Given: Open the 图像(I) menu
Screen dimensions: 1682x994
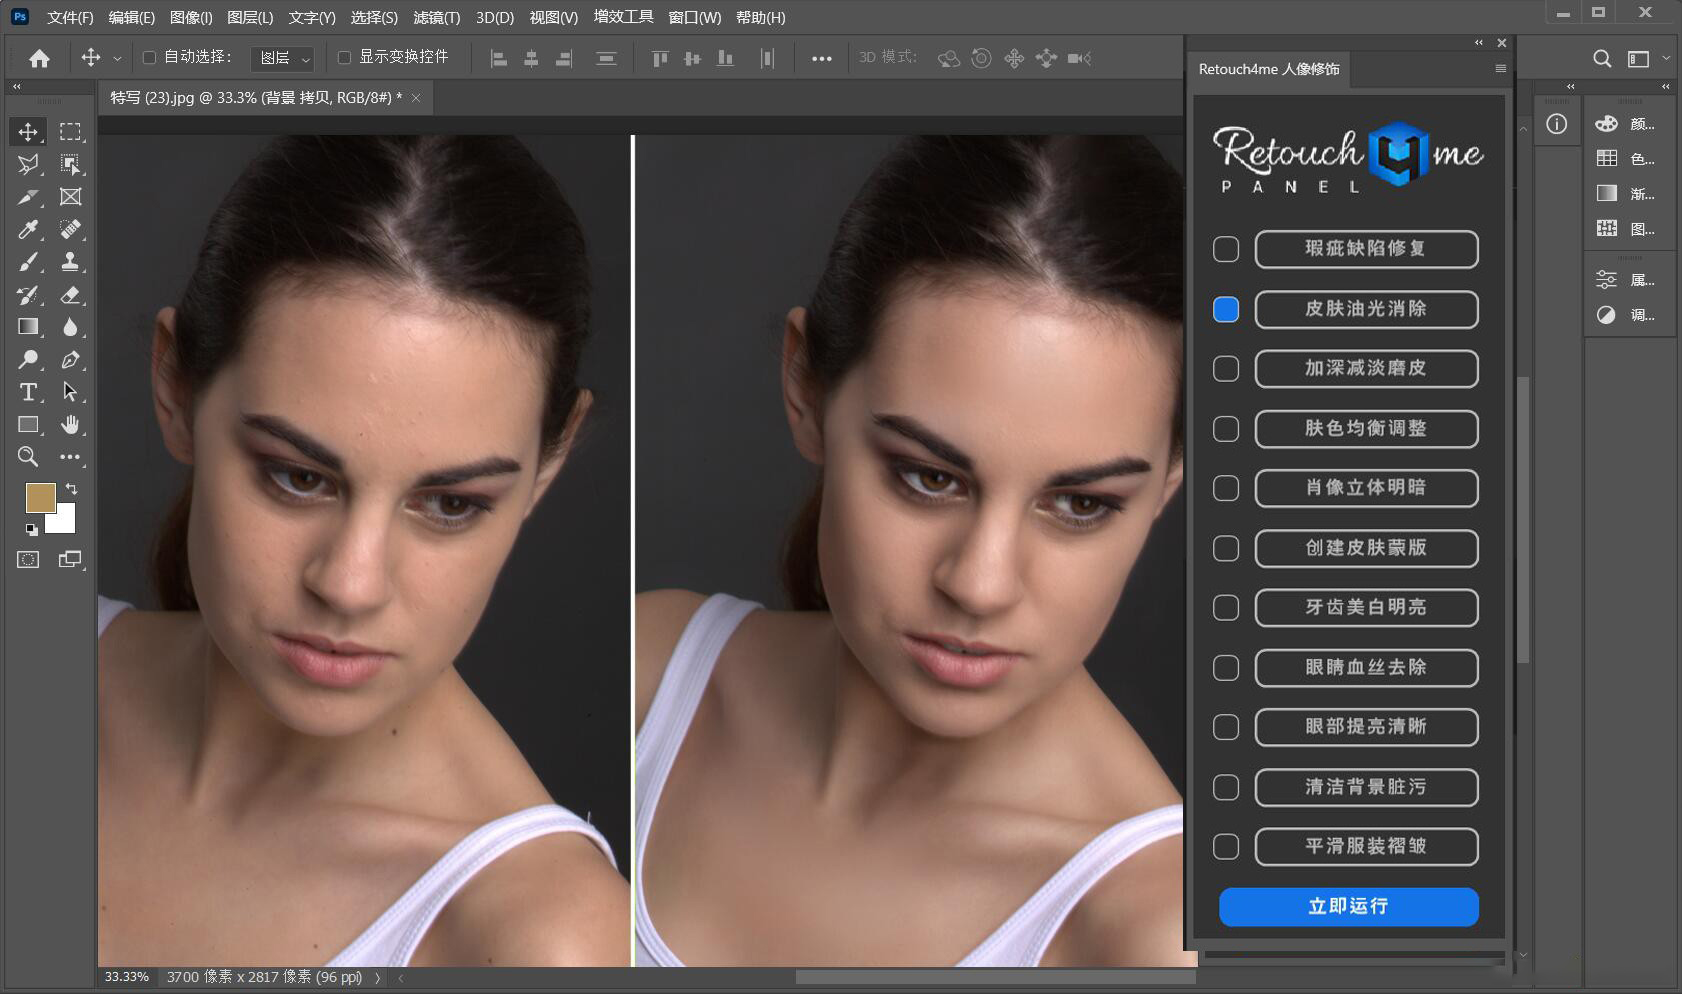Looking at the screenshot, I should 191,17.
